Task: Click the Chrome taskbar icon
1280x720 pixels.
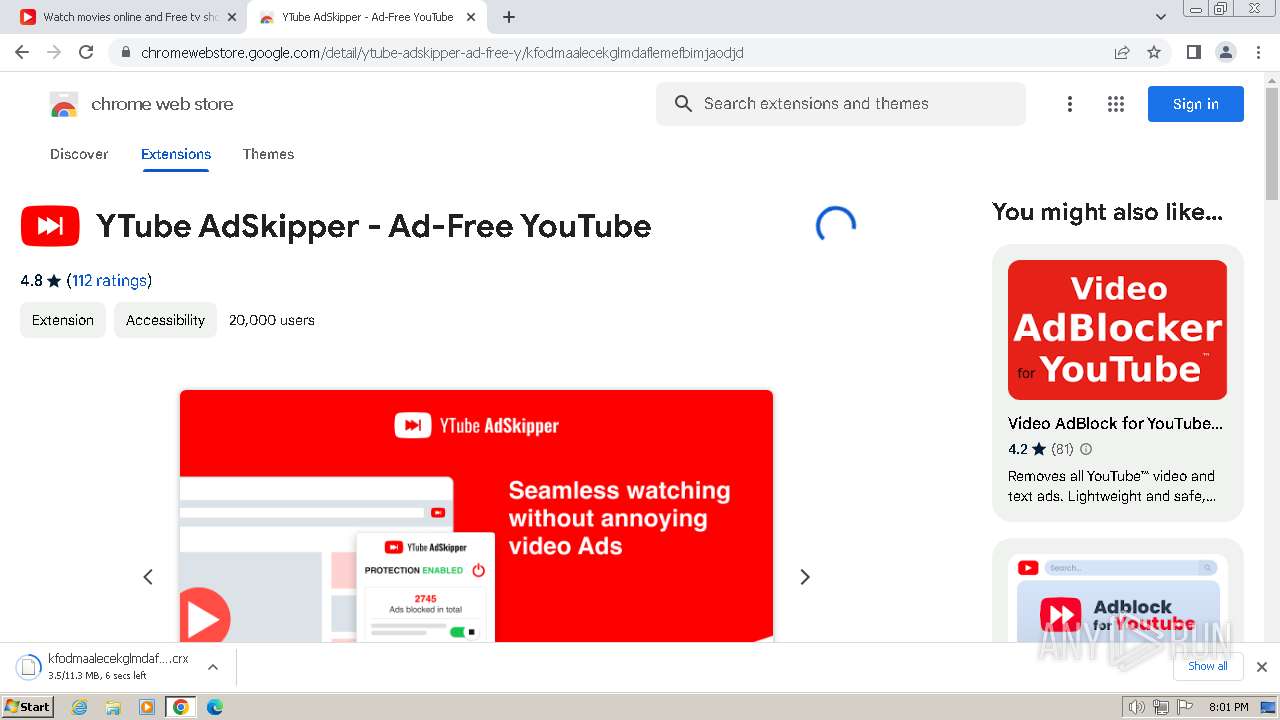Action: pos(180,707)
